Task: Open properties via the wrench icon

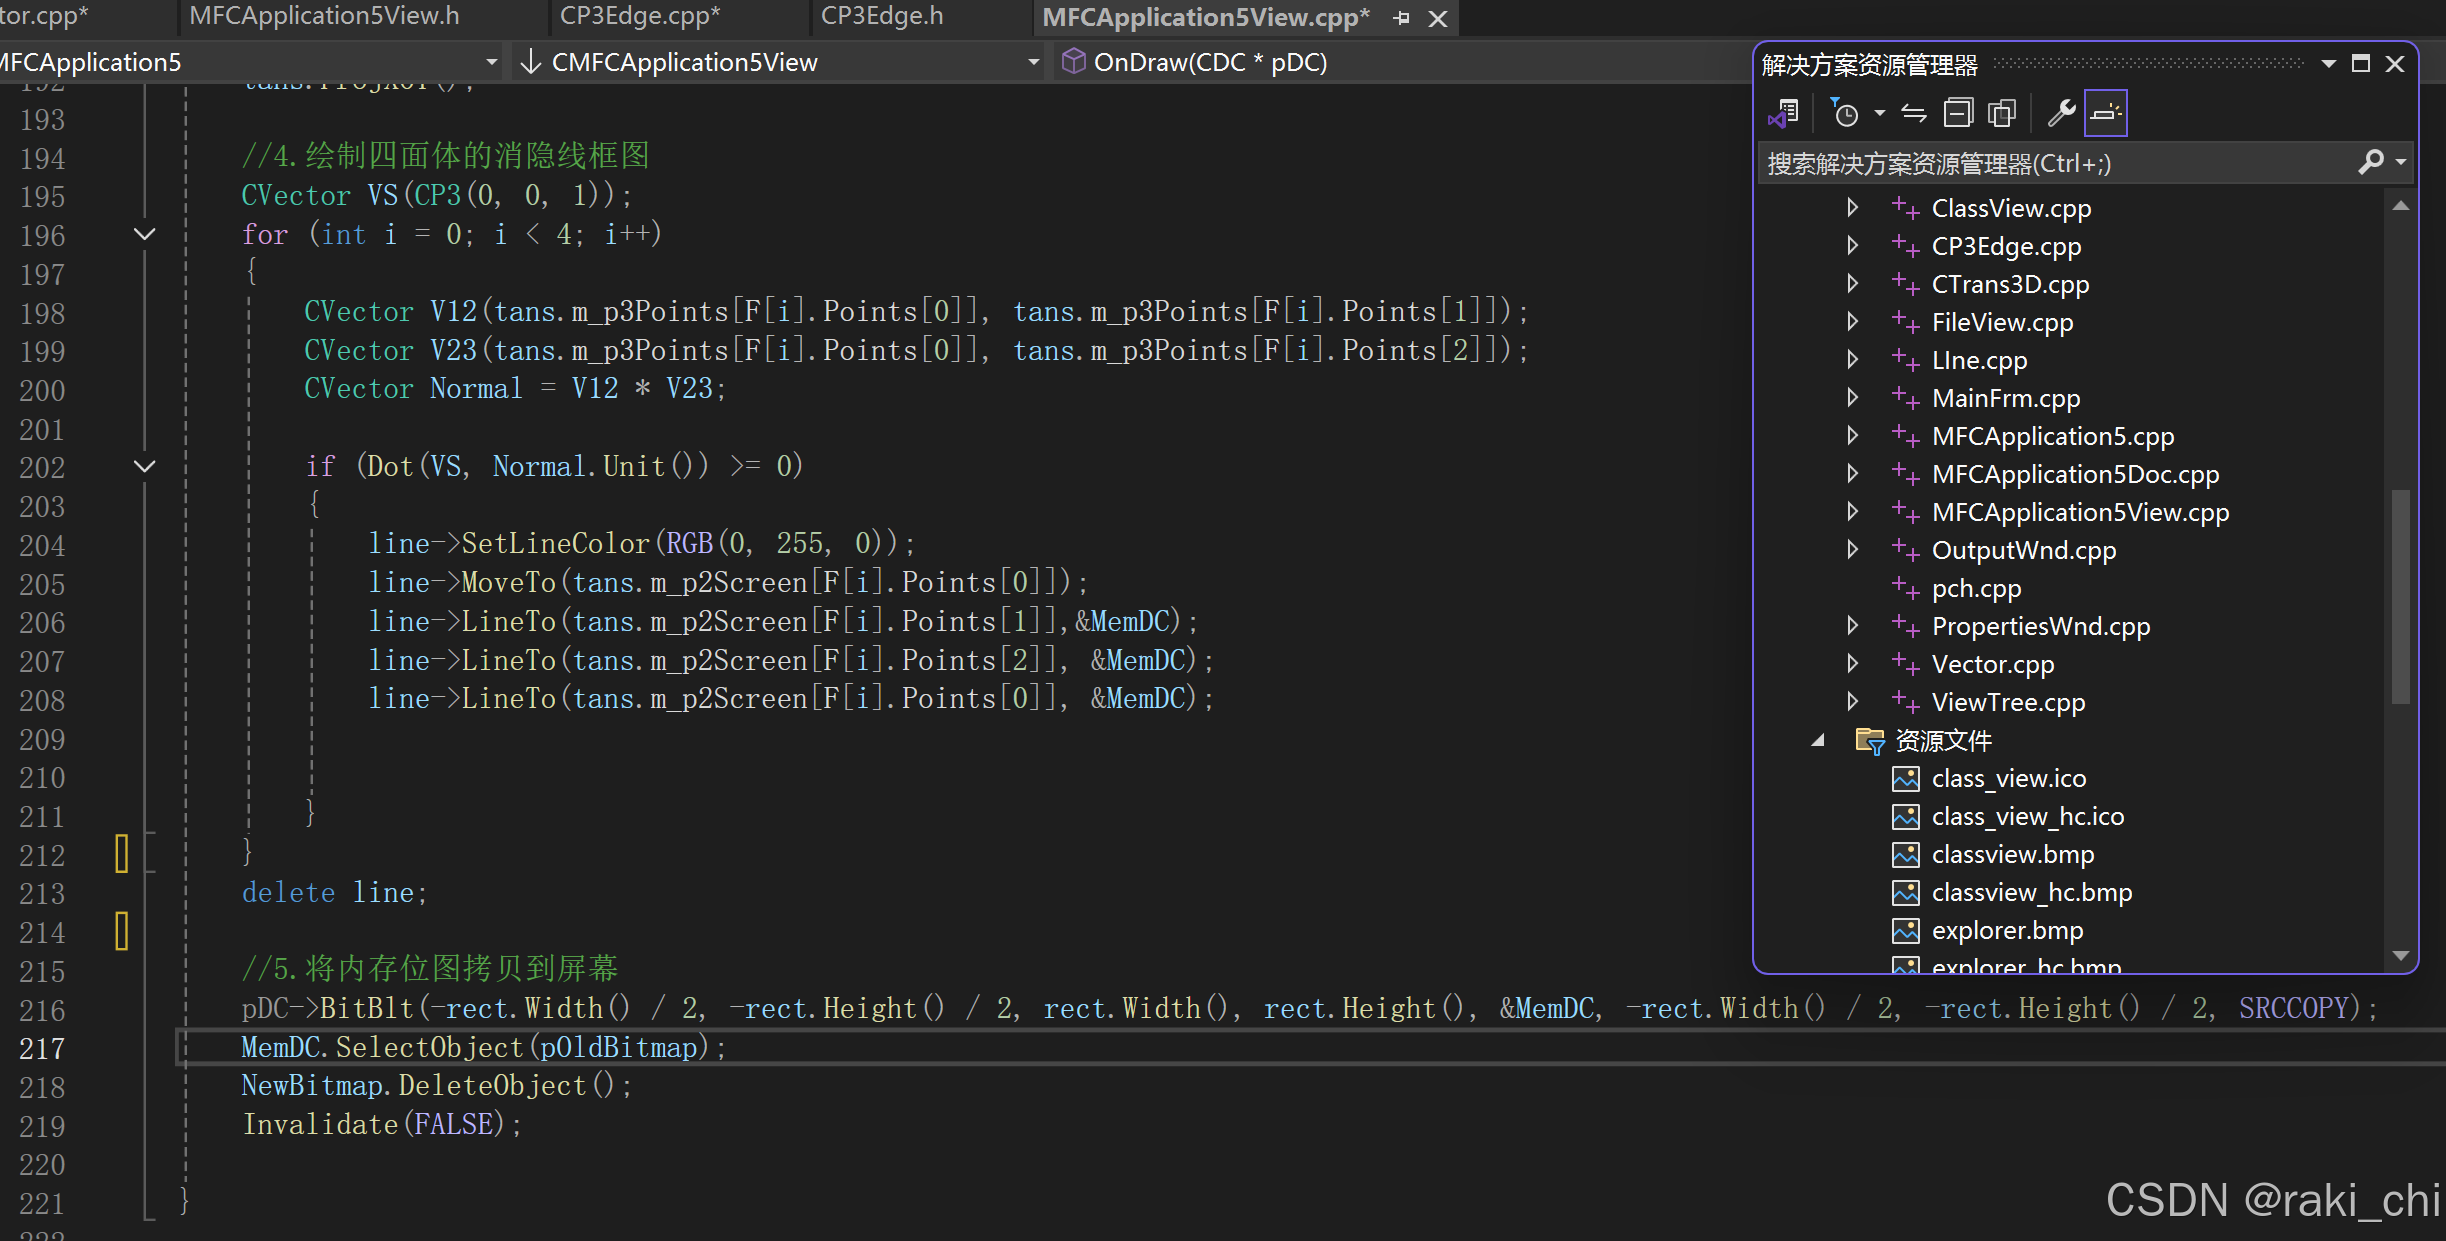Action: [2060, 114]
